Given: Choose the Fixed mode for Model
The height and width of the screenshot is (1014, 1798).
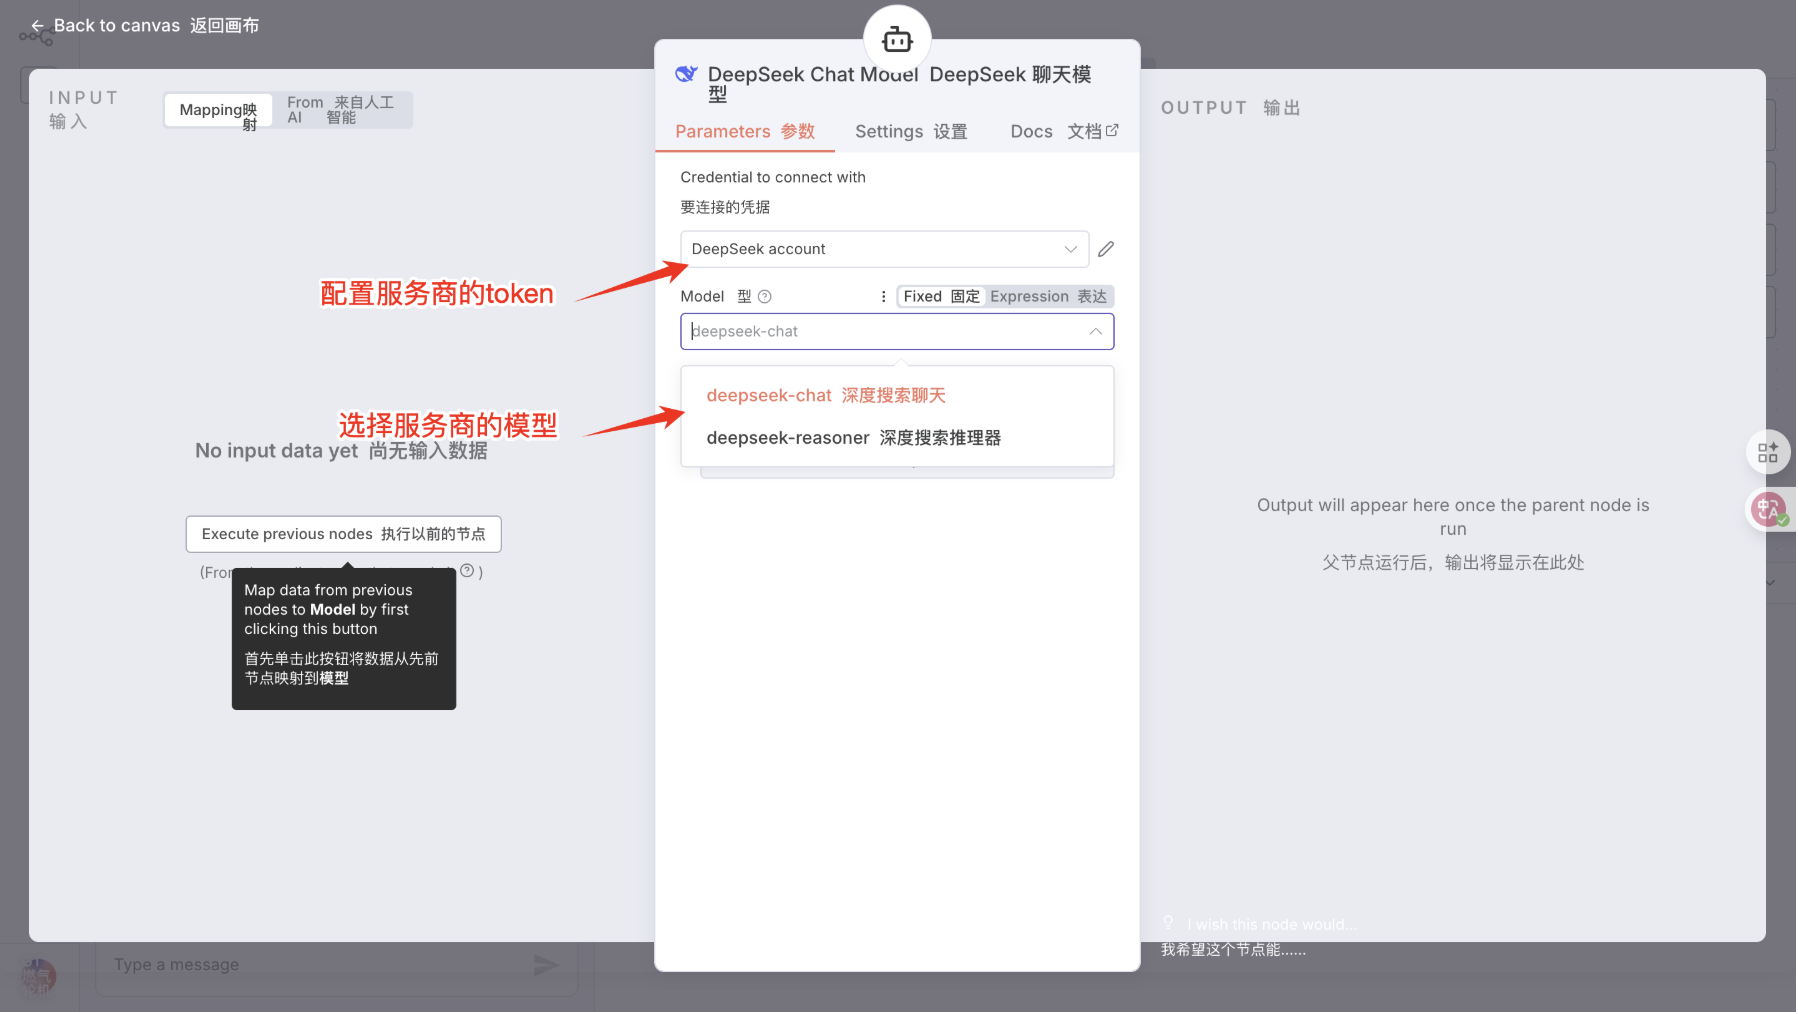Looking at the screenshot, I should (x=941, y=297).
